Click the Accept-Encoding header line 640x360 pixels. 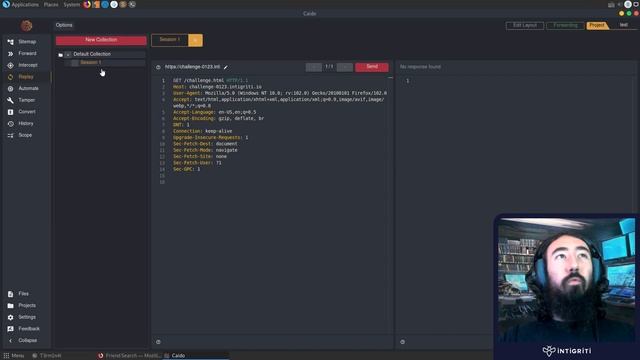(x=218, y=119)
